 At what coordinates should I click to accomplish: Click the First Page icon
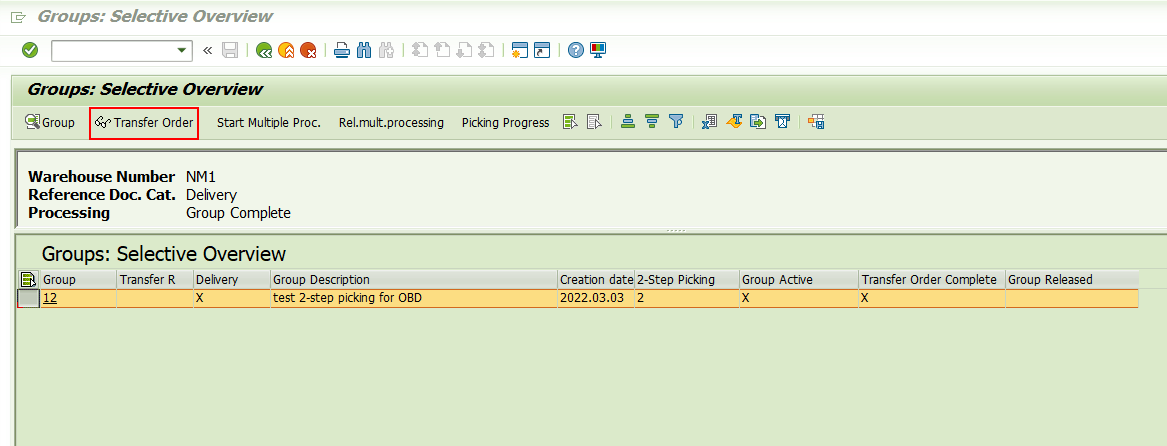click(x=420, y=51)
